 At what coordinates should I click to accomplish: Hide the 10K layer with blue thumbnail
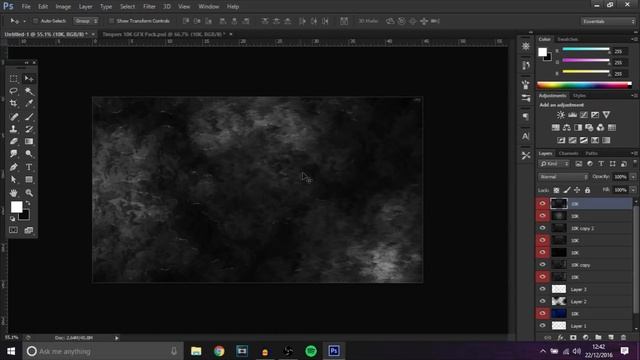point(542,313)
